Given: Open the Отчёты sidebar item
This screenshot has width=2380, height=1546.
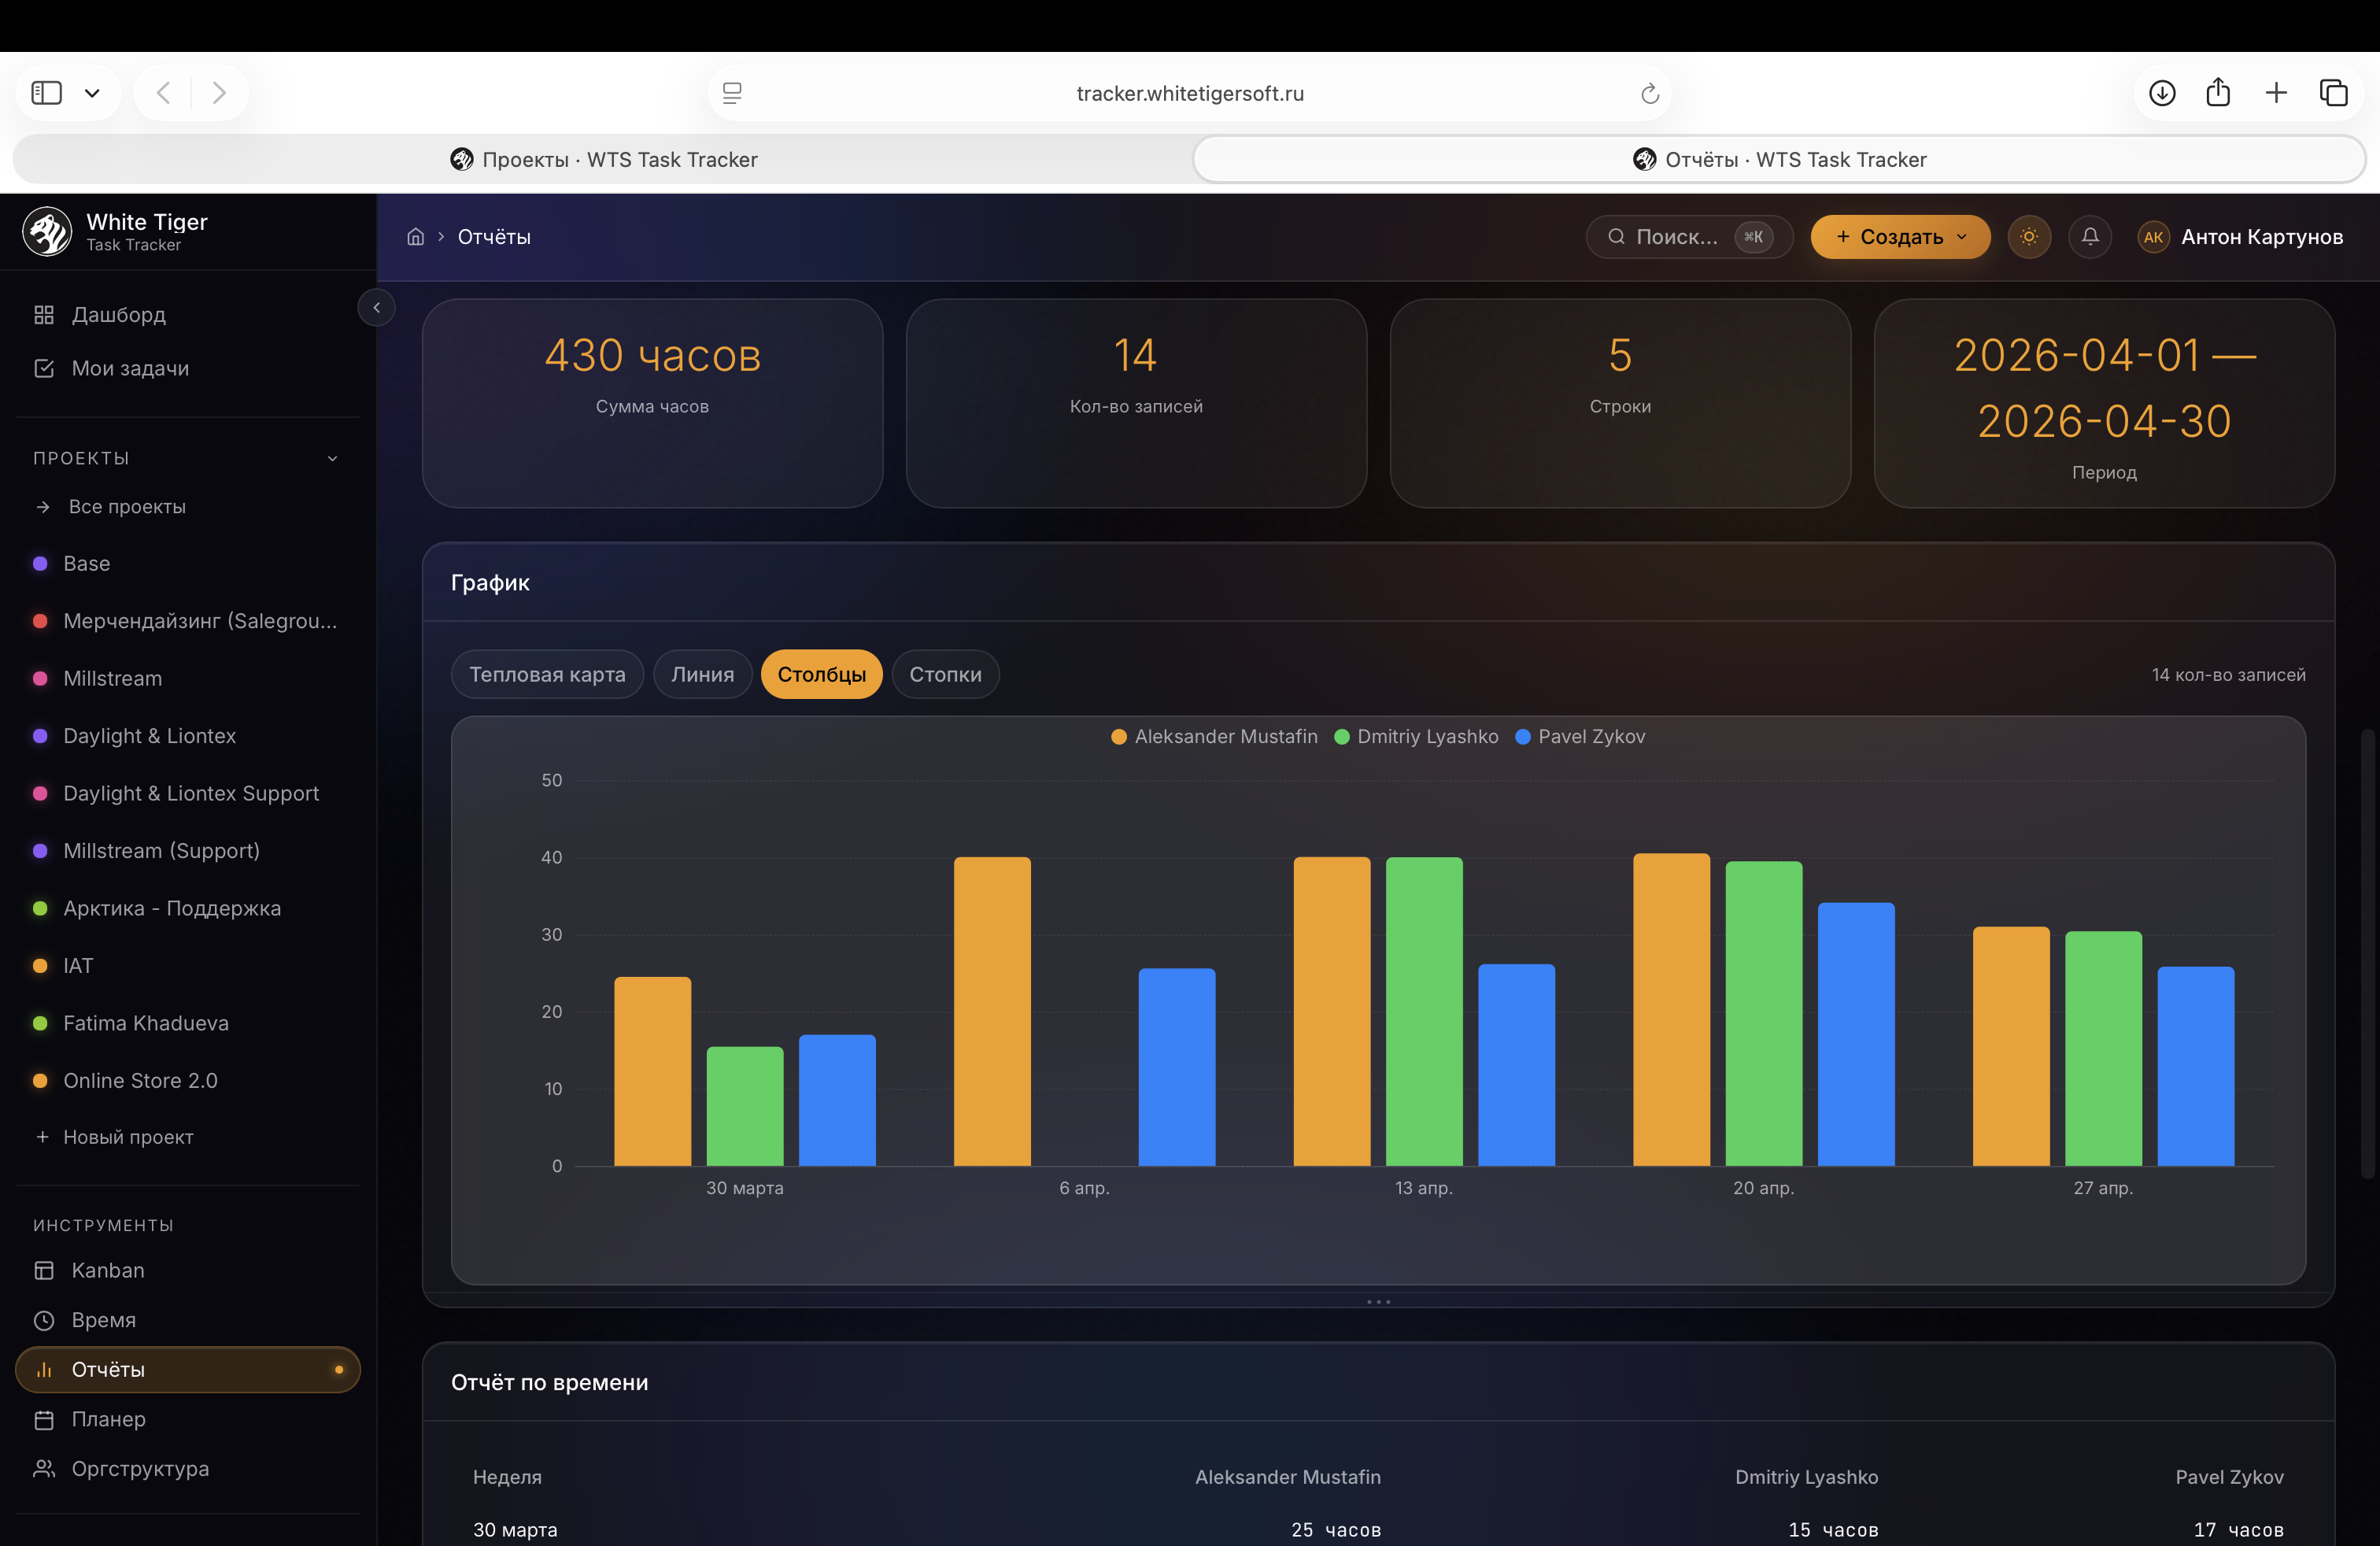Looking at the screenshot, I should point(188,1370).
